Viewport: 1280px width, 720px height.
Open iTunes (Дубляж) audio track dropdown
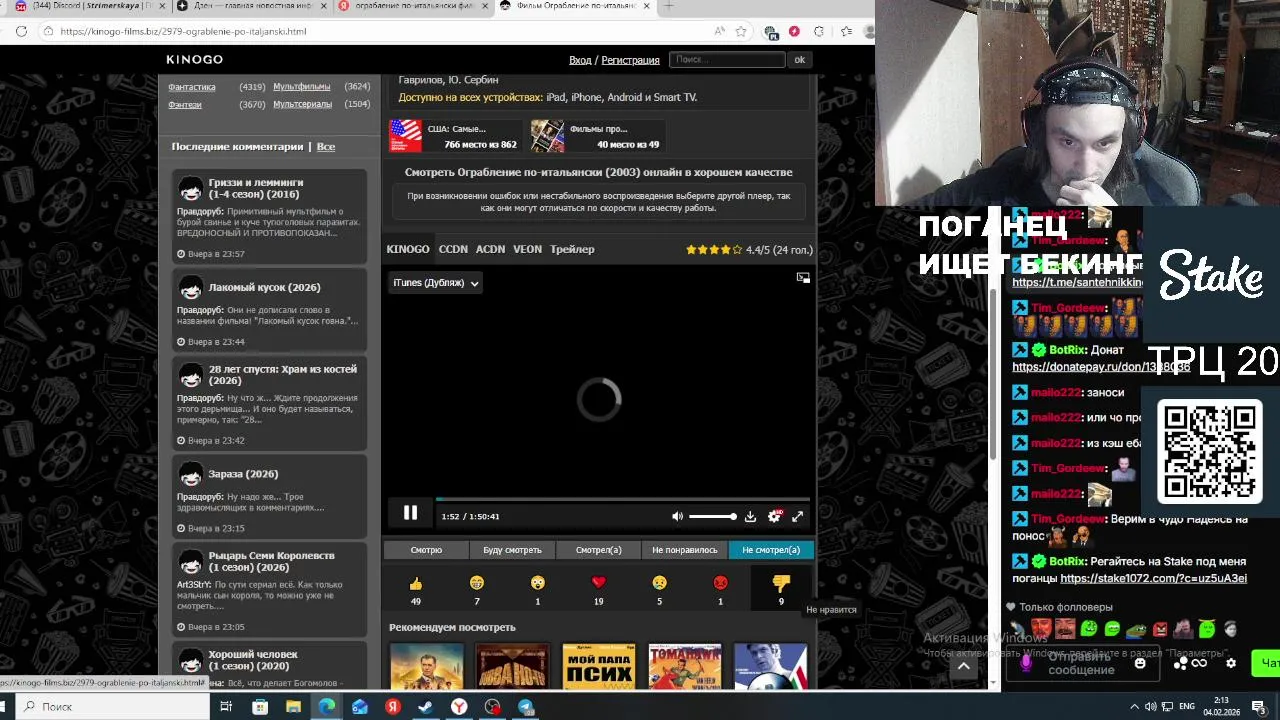tap(435, 283)
